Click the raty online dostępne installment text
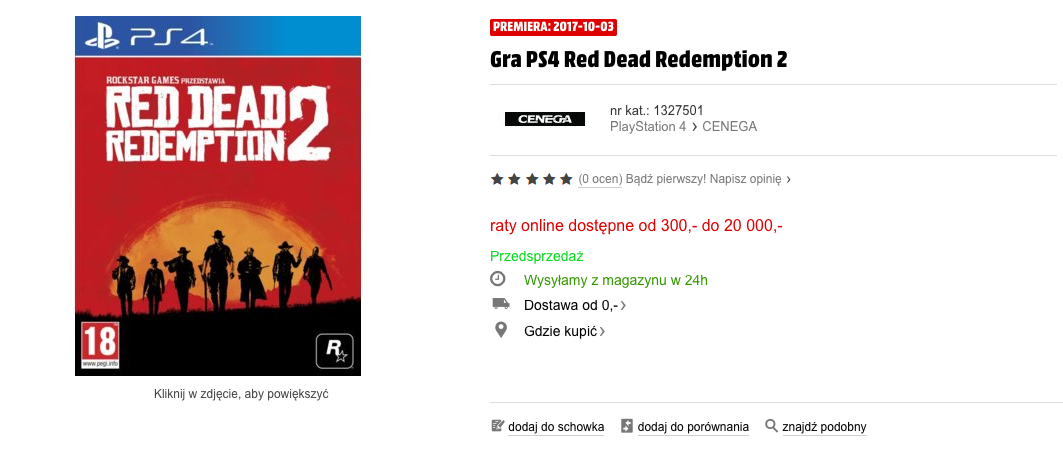The height and width of the screenshot is (470, 1063). (636, 226)
